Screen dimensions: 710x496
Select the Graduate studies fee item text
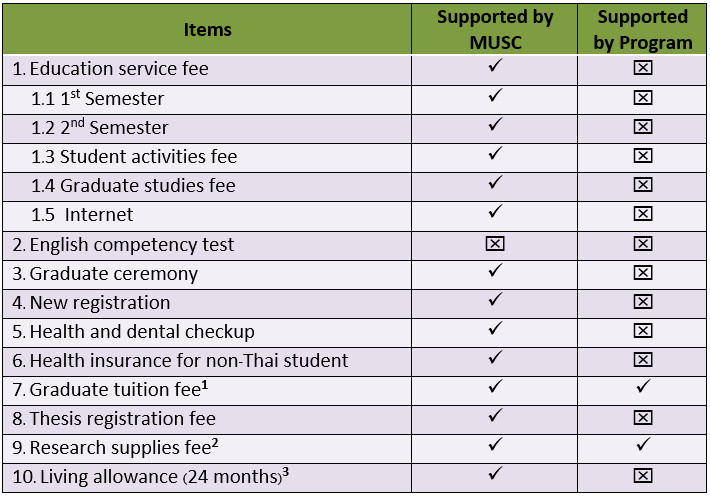(x=147, y=185)
